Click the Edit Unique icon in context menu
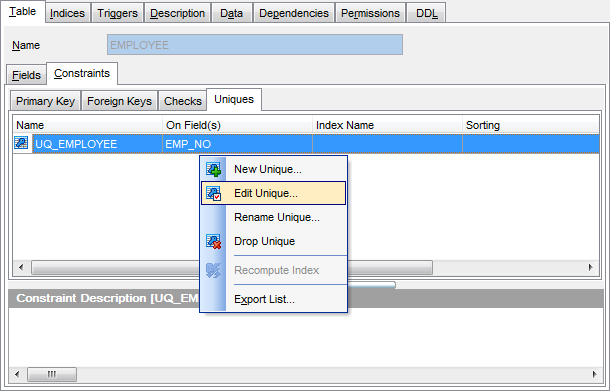 pyautogui.click(x=213, y=193)
